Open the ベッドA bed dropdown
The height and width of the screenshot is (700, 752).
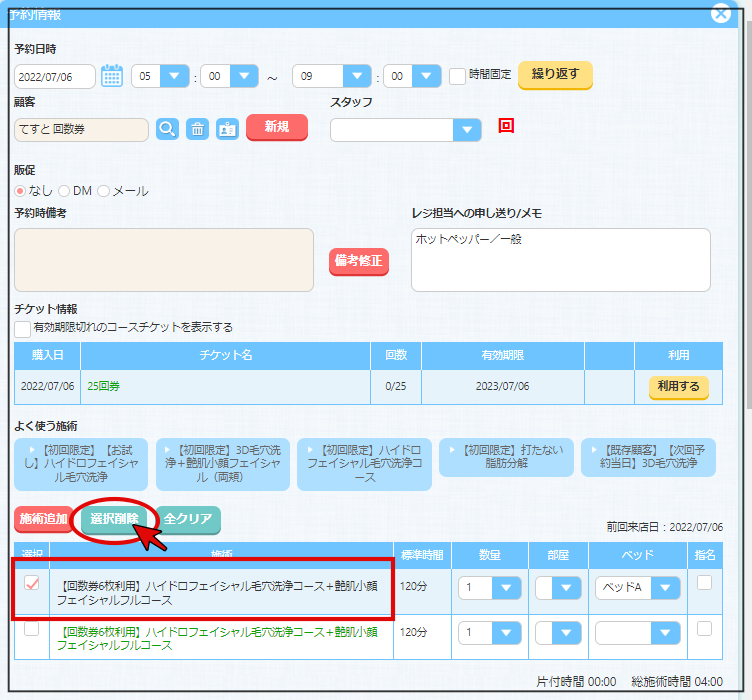(x=665, y=587)
